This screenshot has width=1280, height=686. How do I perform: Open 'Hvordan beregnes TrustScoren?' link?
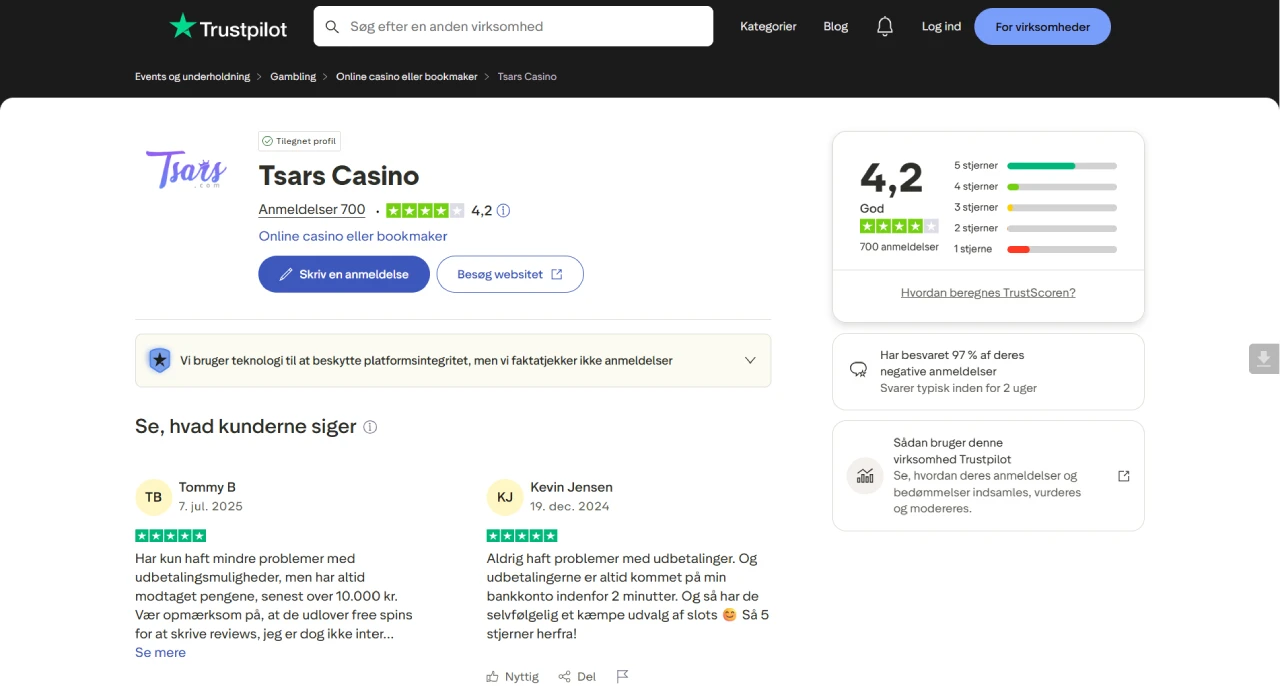pos(988,292)
